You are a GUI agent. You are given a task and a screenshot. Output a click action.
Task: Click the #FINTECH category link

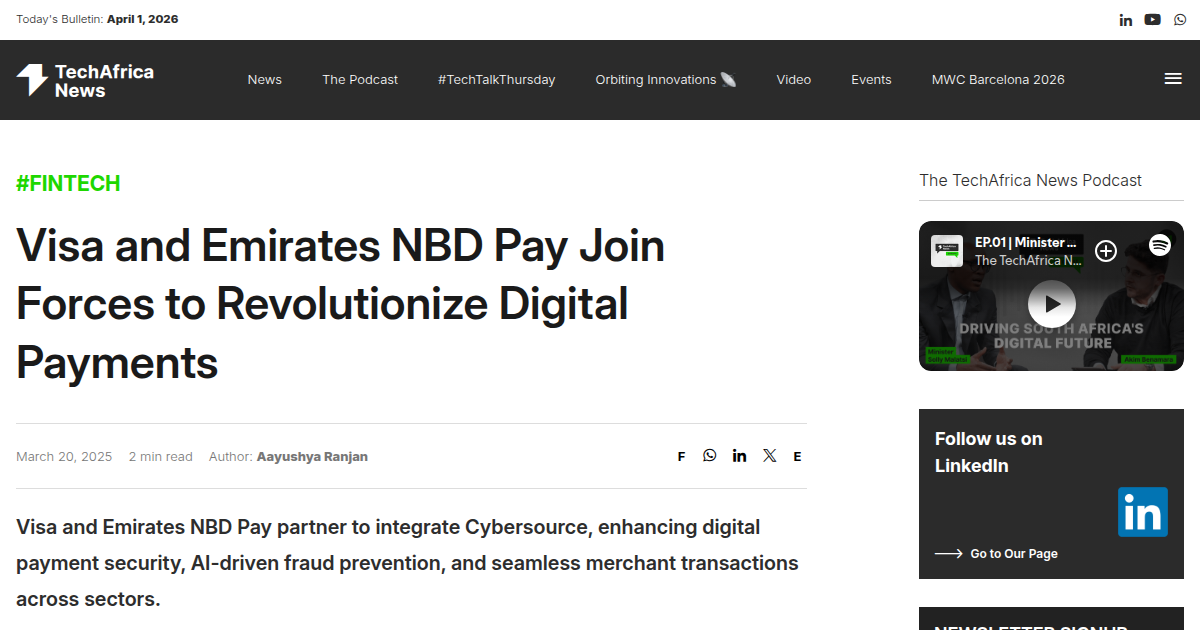click(x=68, y=183)
